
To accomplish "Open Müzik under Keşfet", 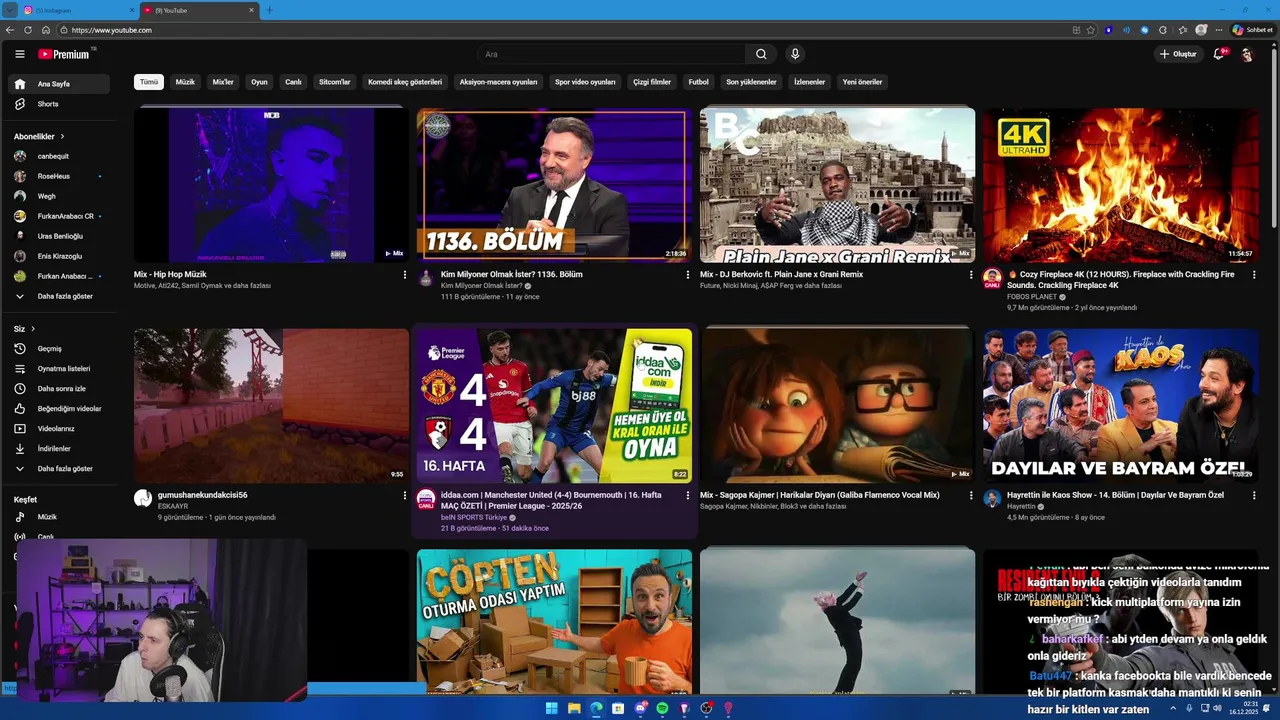I will [59, 517].
